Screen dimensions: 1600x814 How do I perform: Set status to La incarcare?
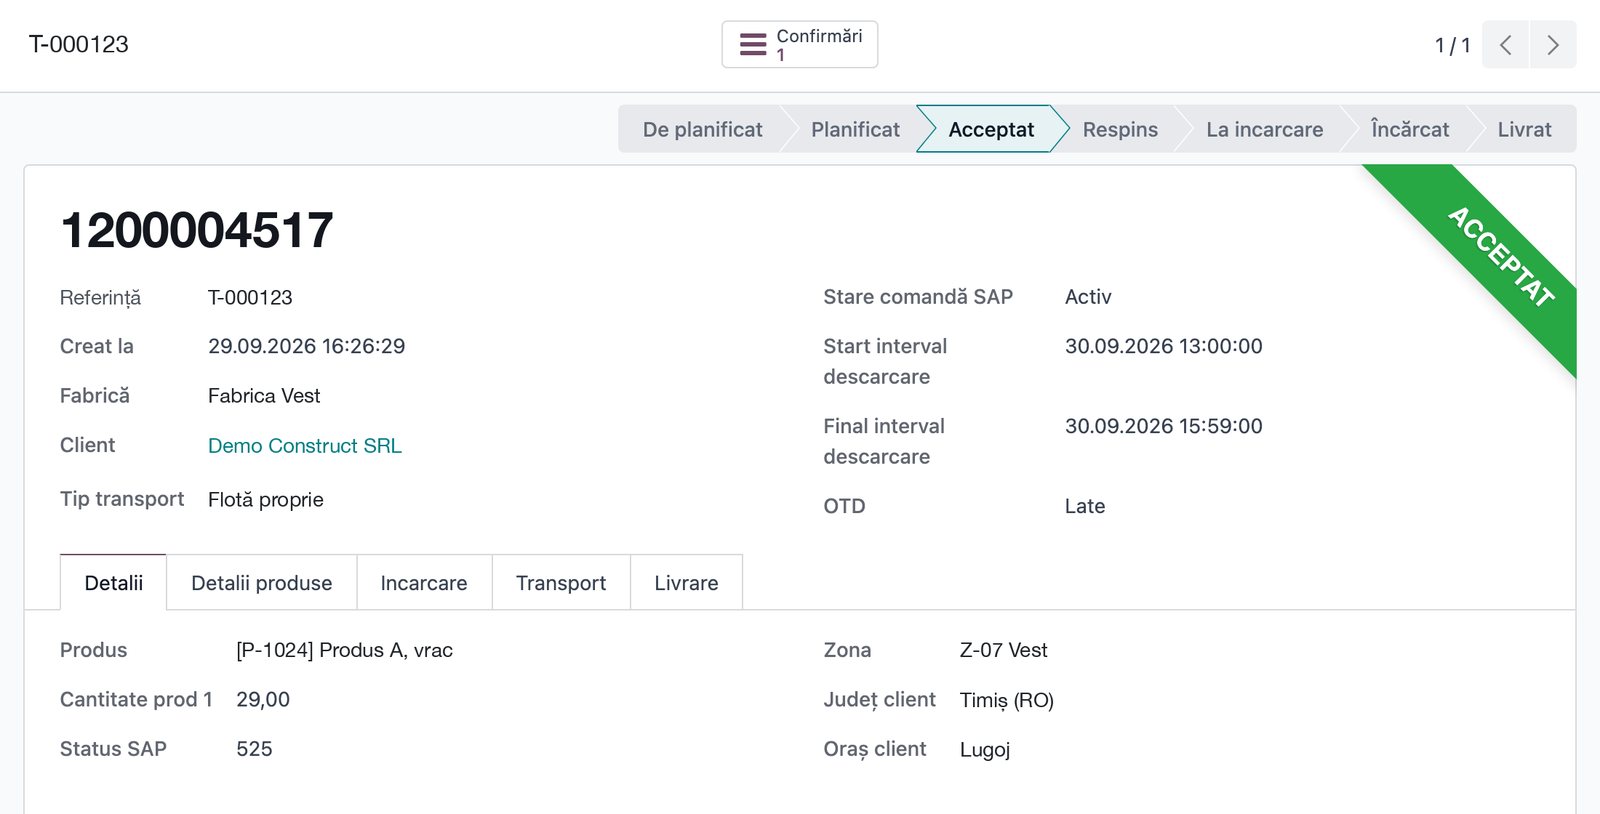[1264, 129]
